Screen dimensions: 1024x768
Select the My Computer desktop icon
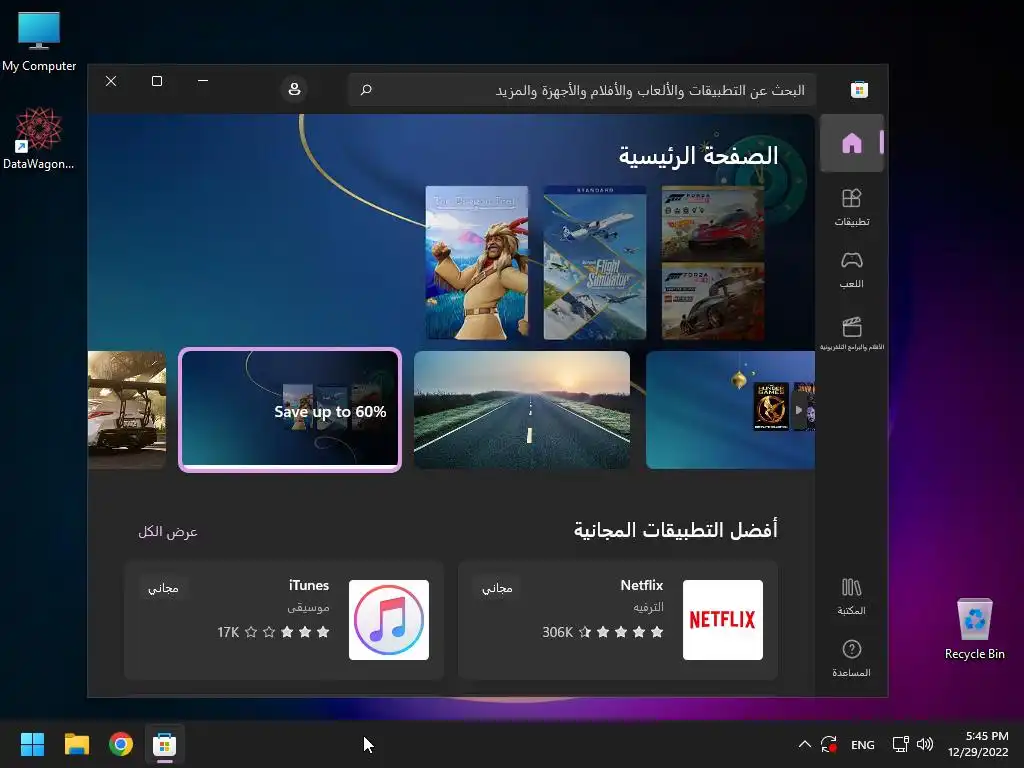[39, 42]
